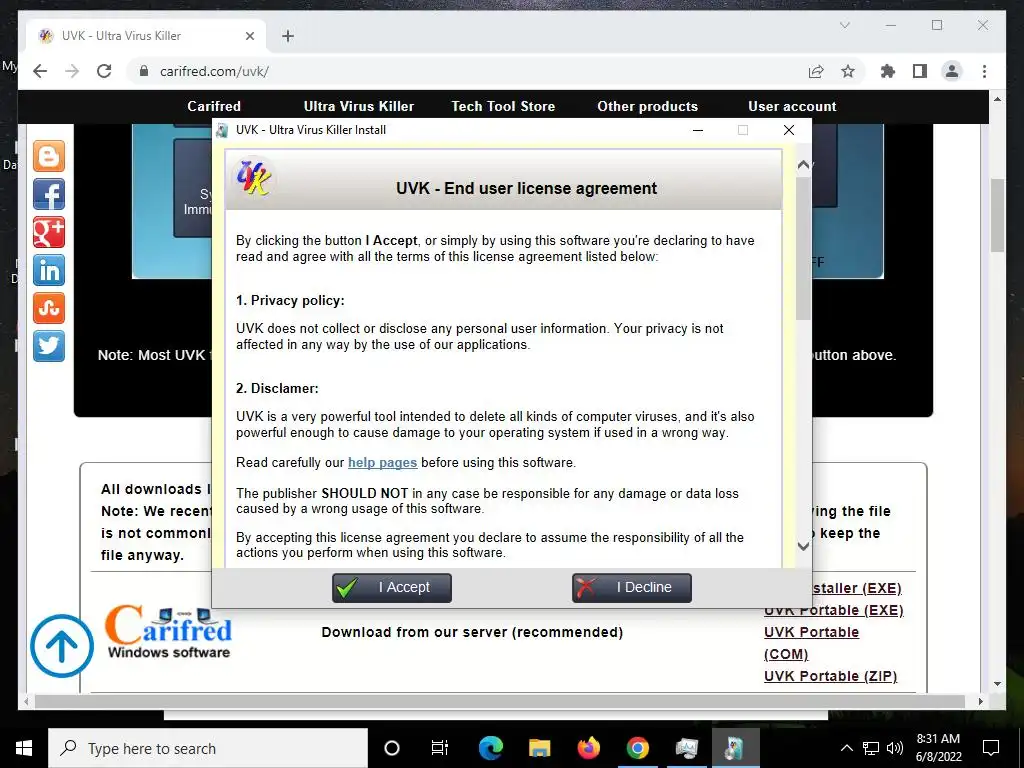The height and width of the screenshot is (768, 1024).
Task: Open the Chrome tab search chevron
Action: [x=844, y=25]
